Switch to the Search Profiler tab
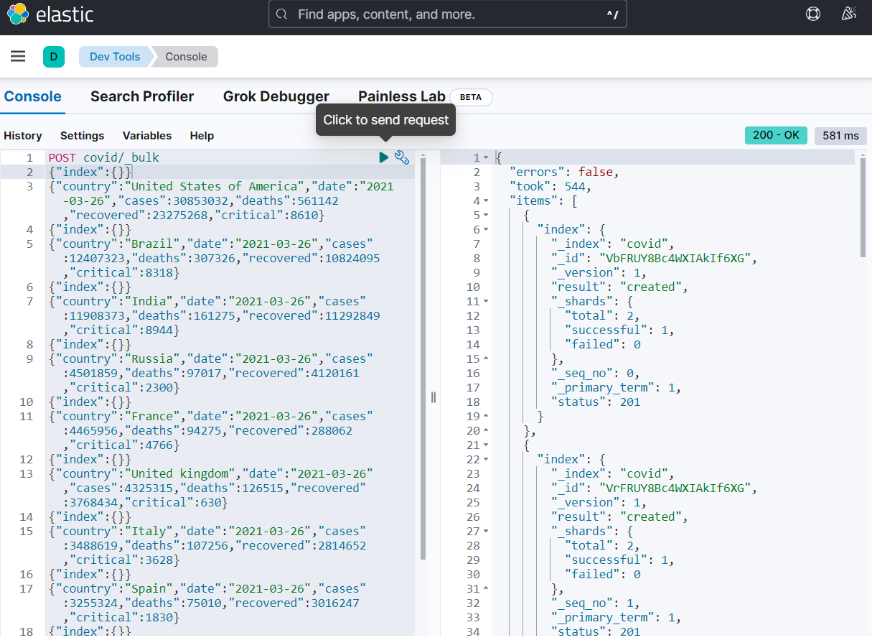 (x=142, y=97)
